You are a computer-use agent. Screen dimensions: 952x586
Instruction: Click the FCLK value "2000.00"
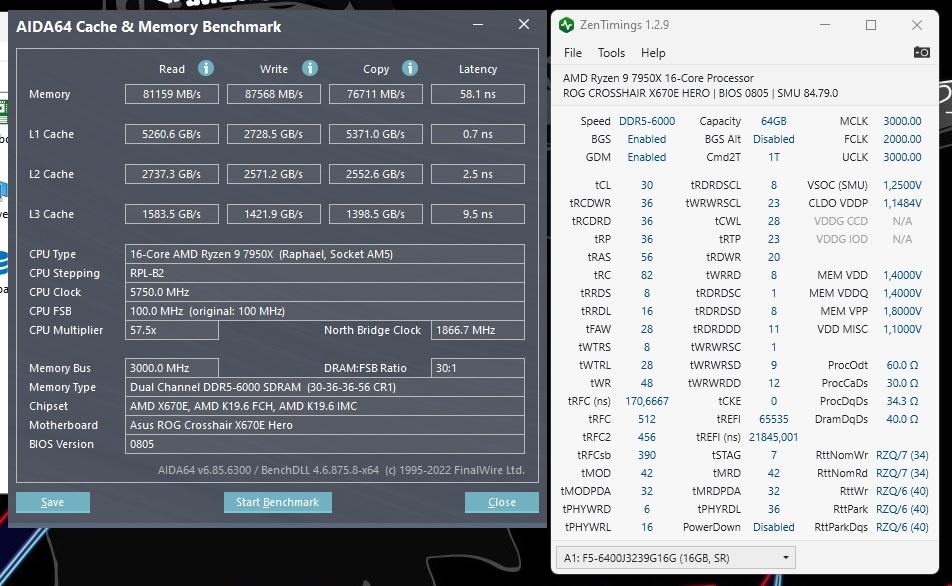[x=902, y=139]
